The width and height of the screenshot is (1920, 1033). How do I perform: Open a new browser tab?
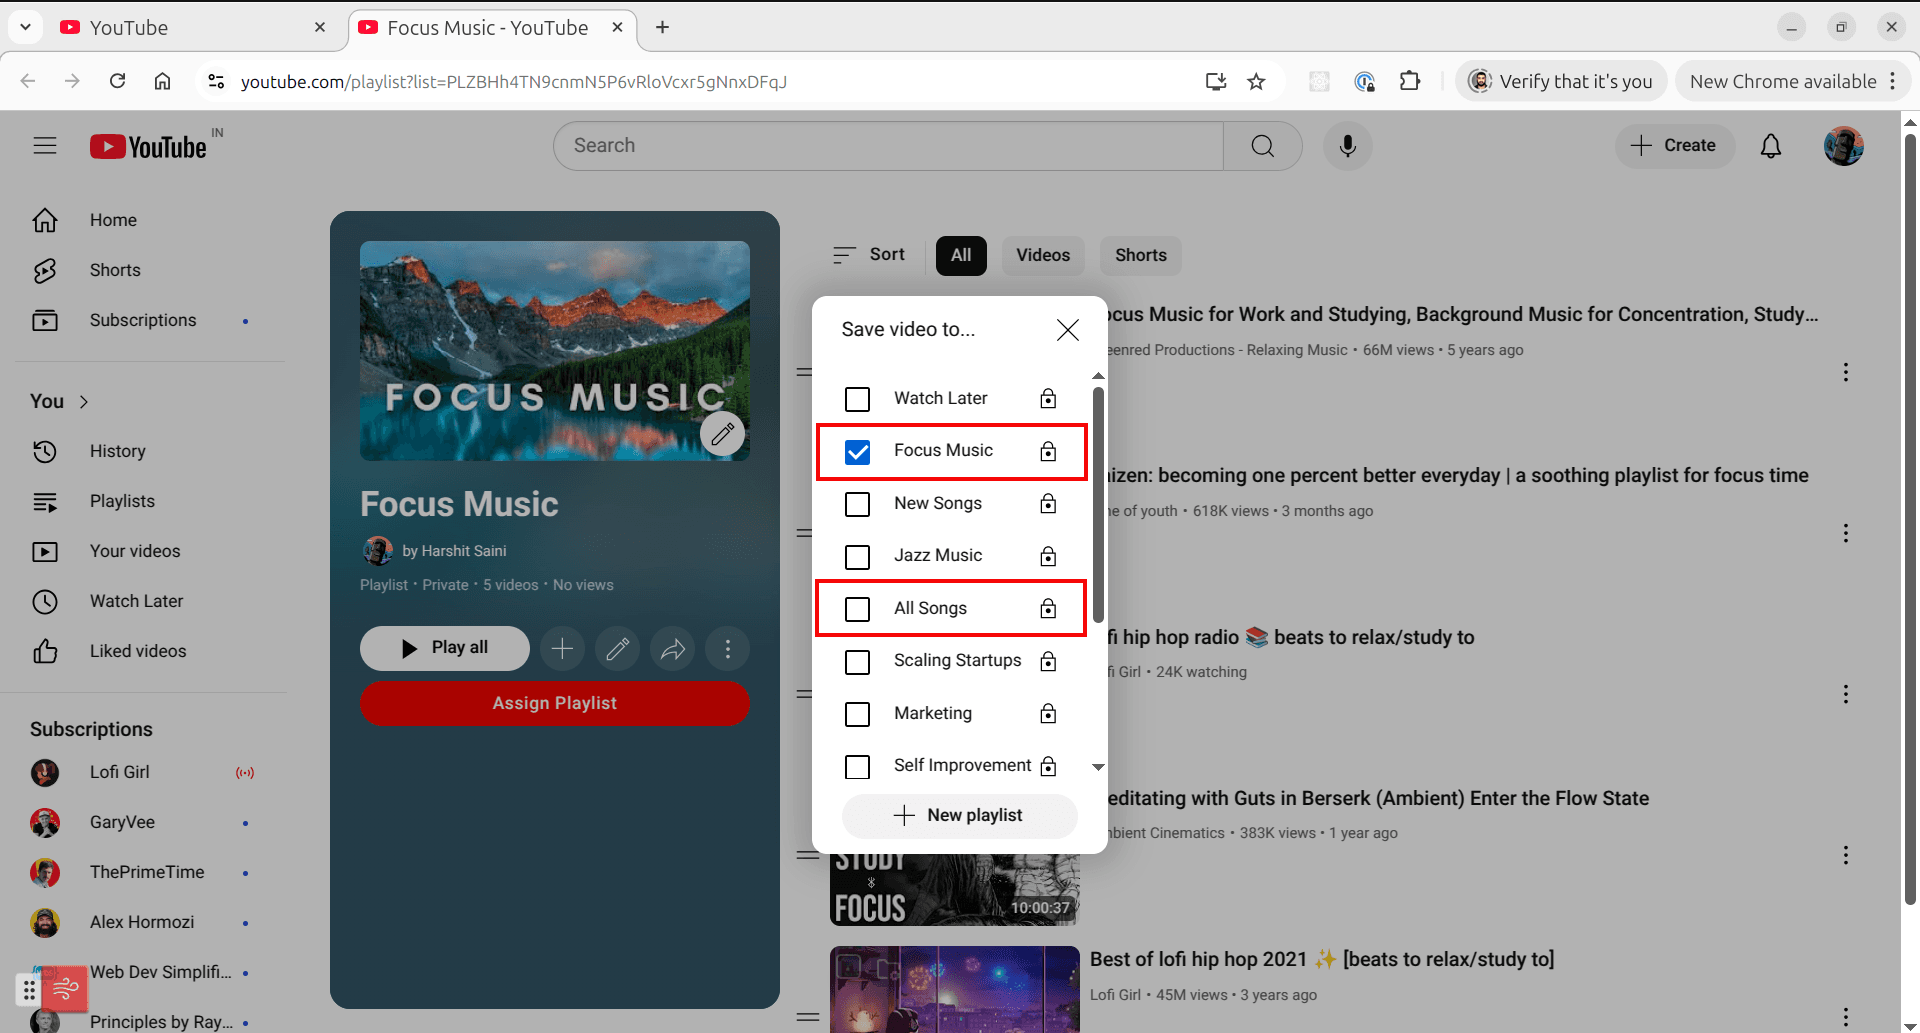tap(662, 27)
